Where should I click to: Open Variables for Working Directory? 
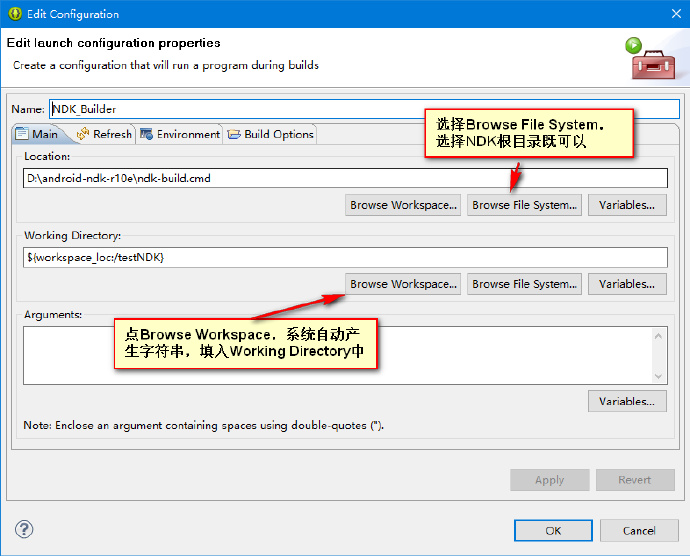click(x=627, y=284)
